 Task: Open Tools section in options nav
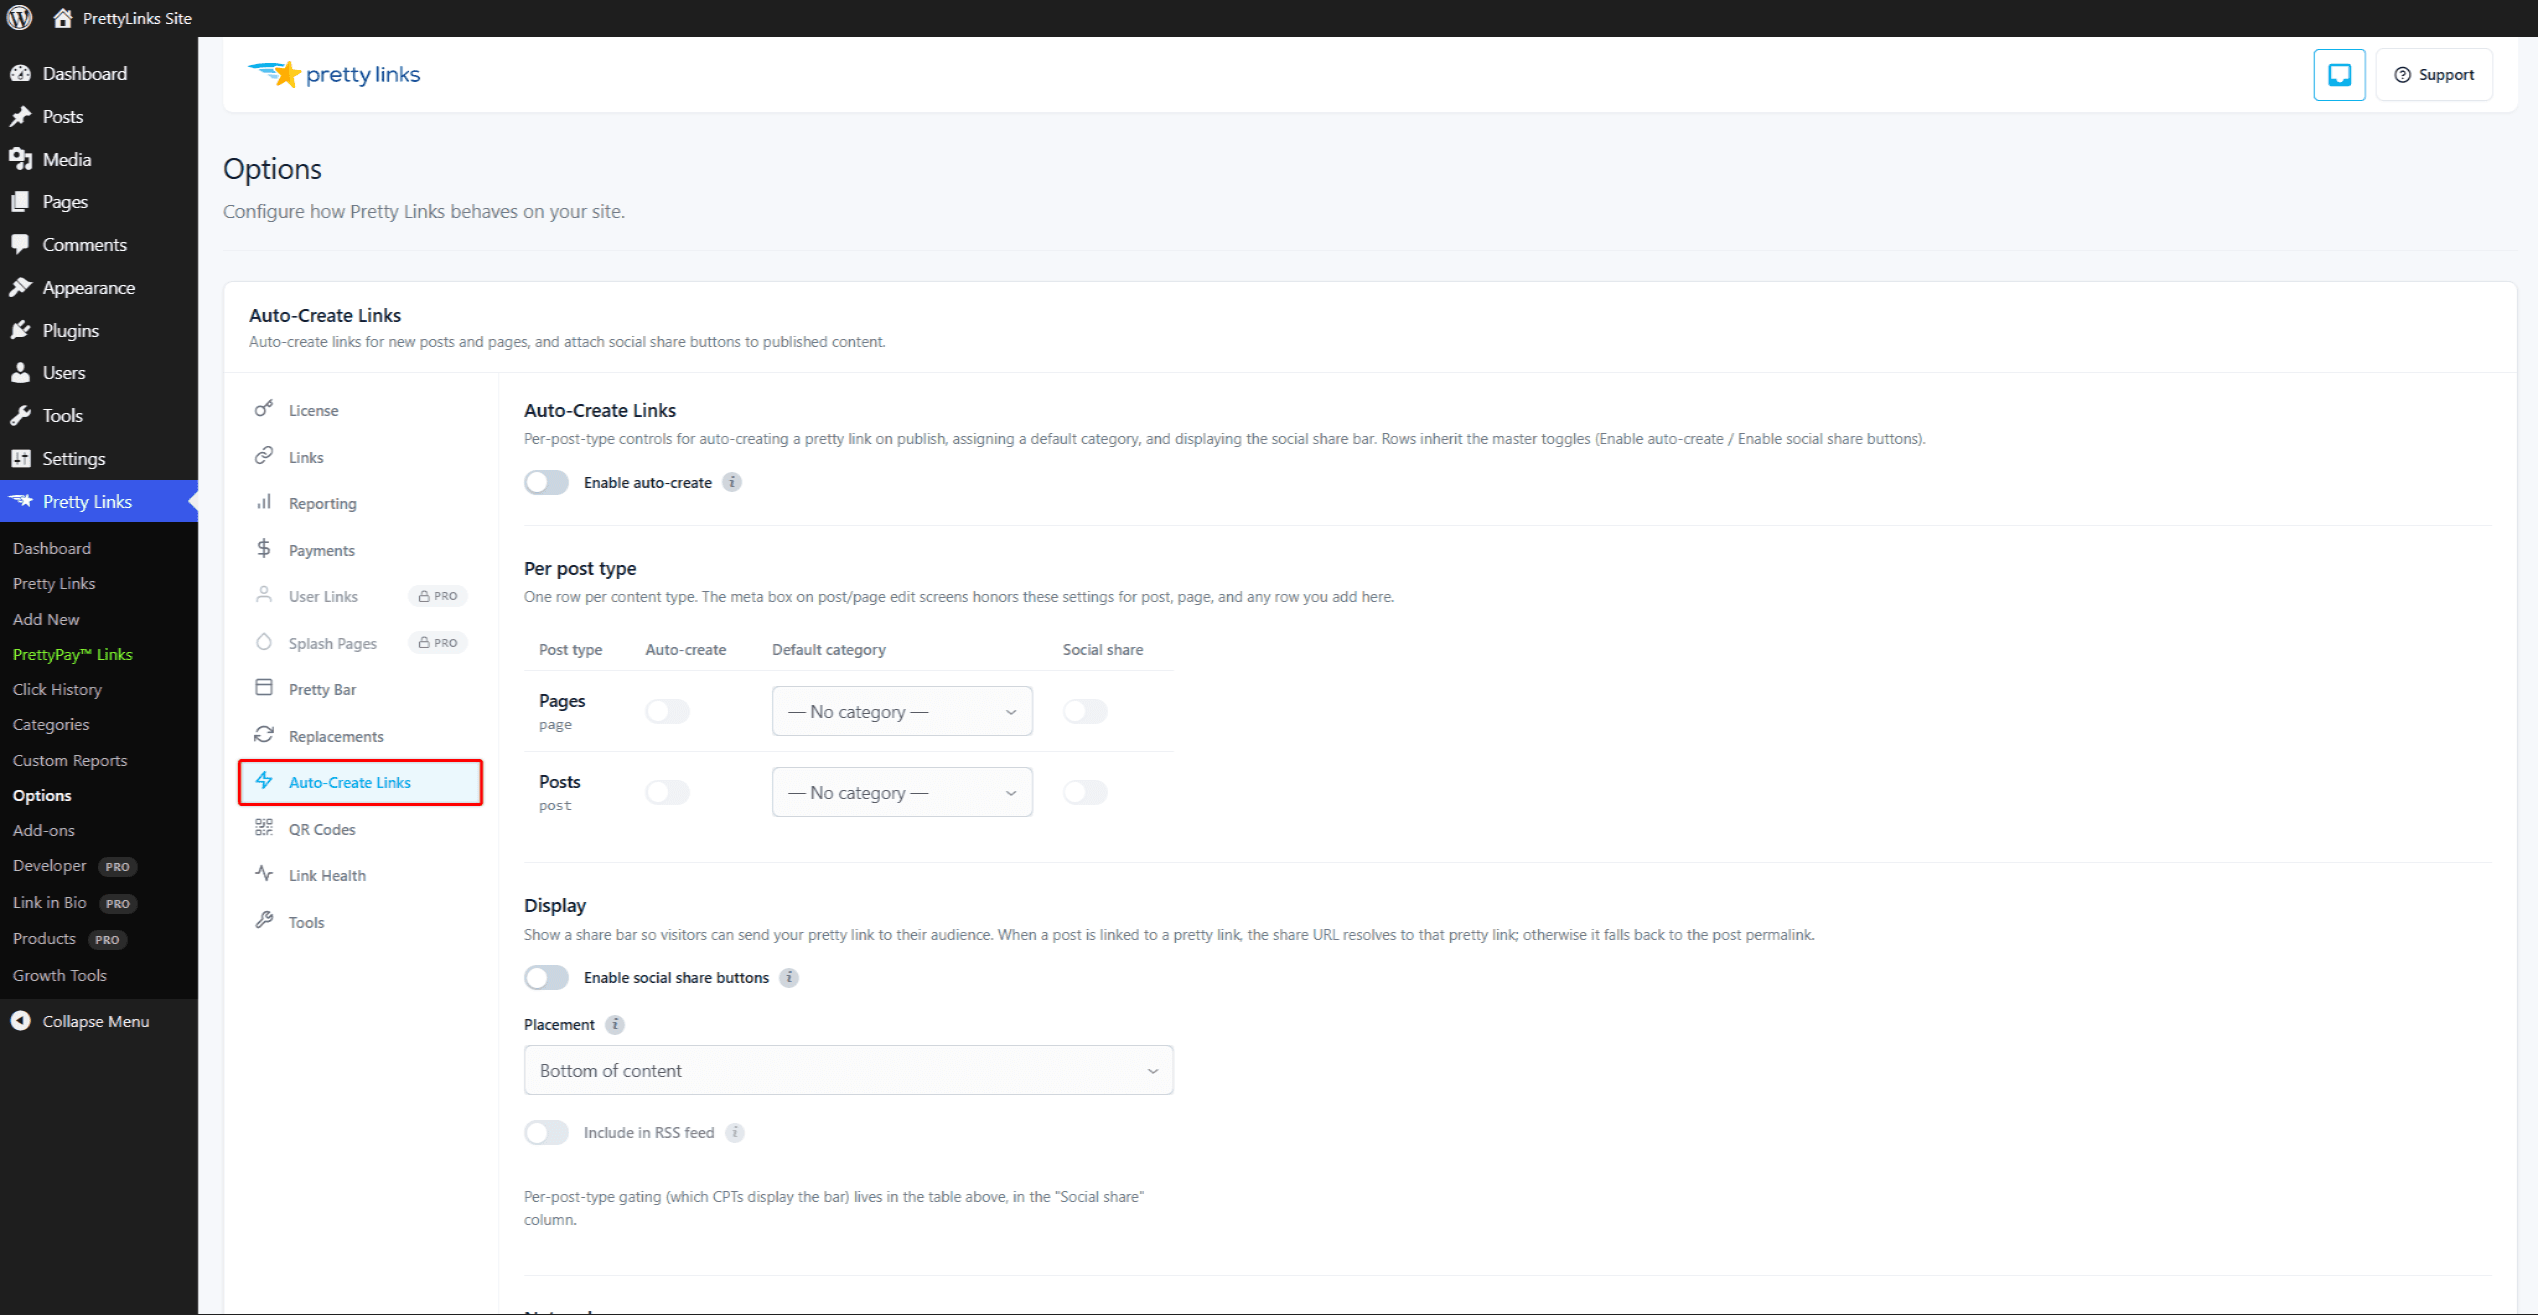pyautogui.click(x=360, y=922)
